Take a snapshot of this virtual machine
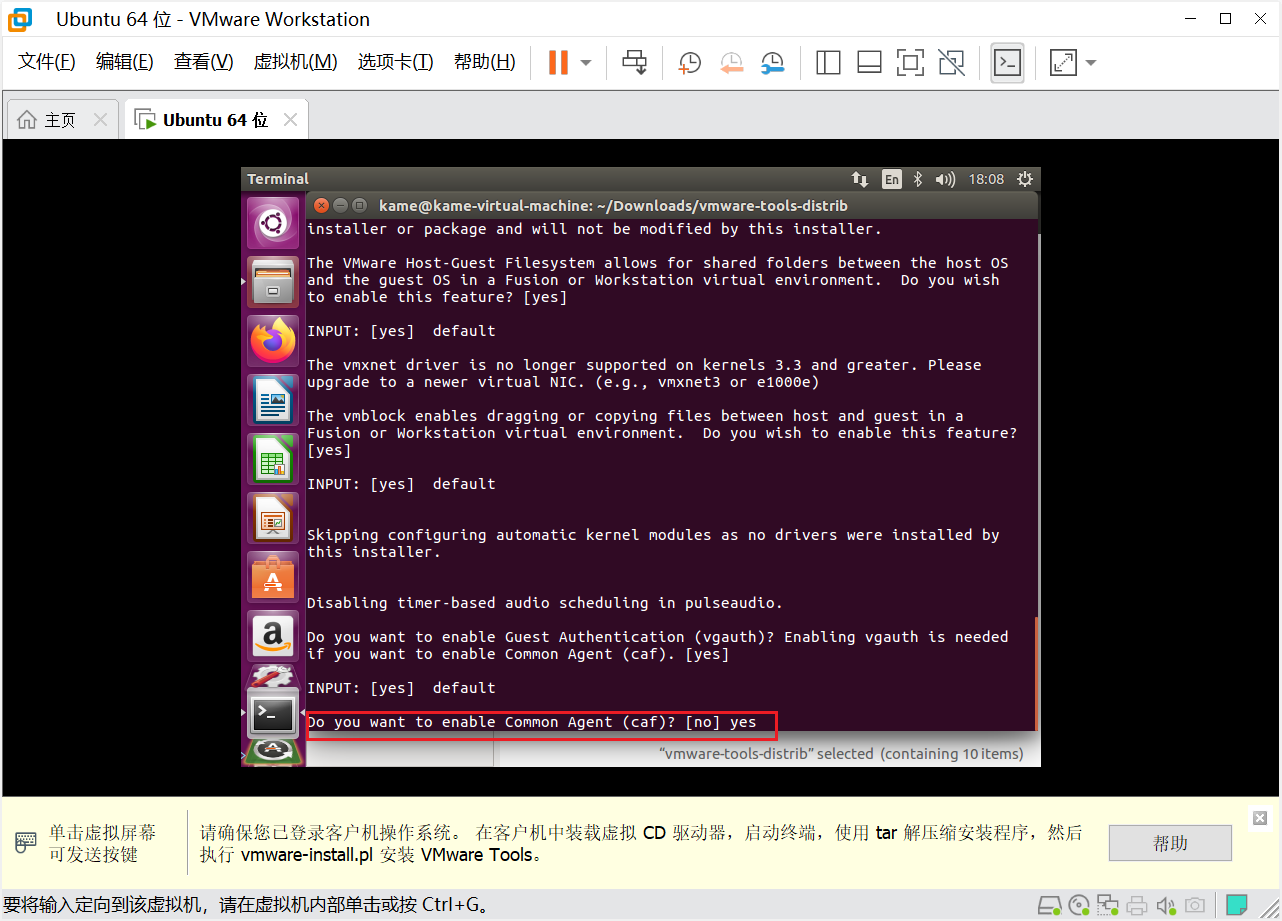This screenshot has height=921, width=1282. point(690,63)
